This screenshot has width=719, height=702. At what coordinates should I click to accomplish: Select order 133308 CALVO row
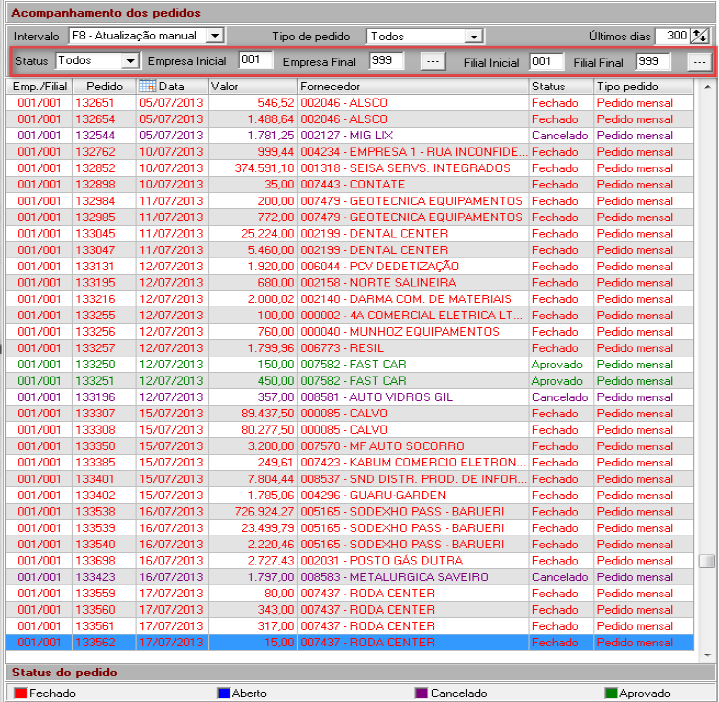(349, 430)
